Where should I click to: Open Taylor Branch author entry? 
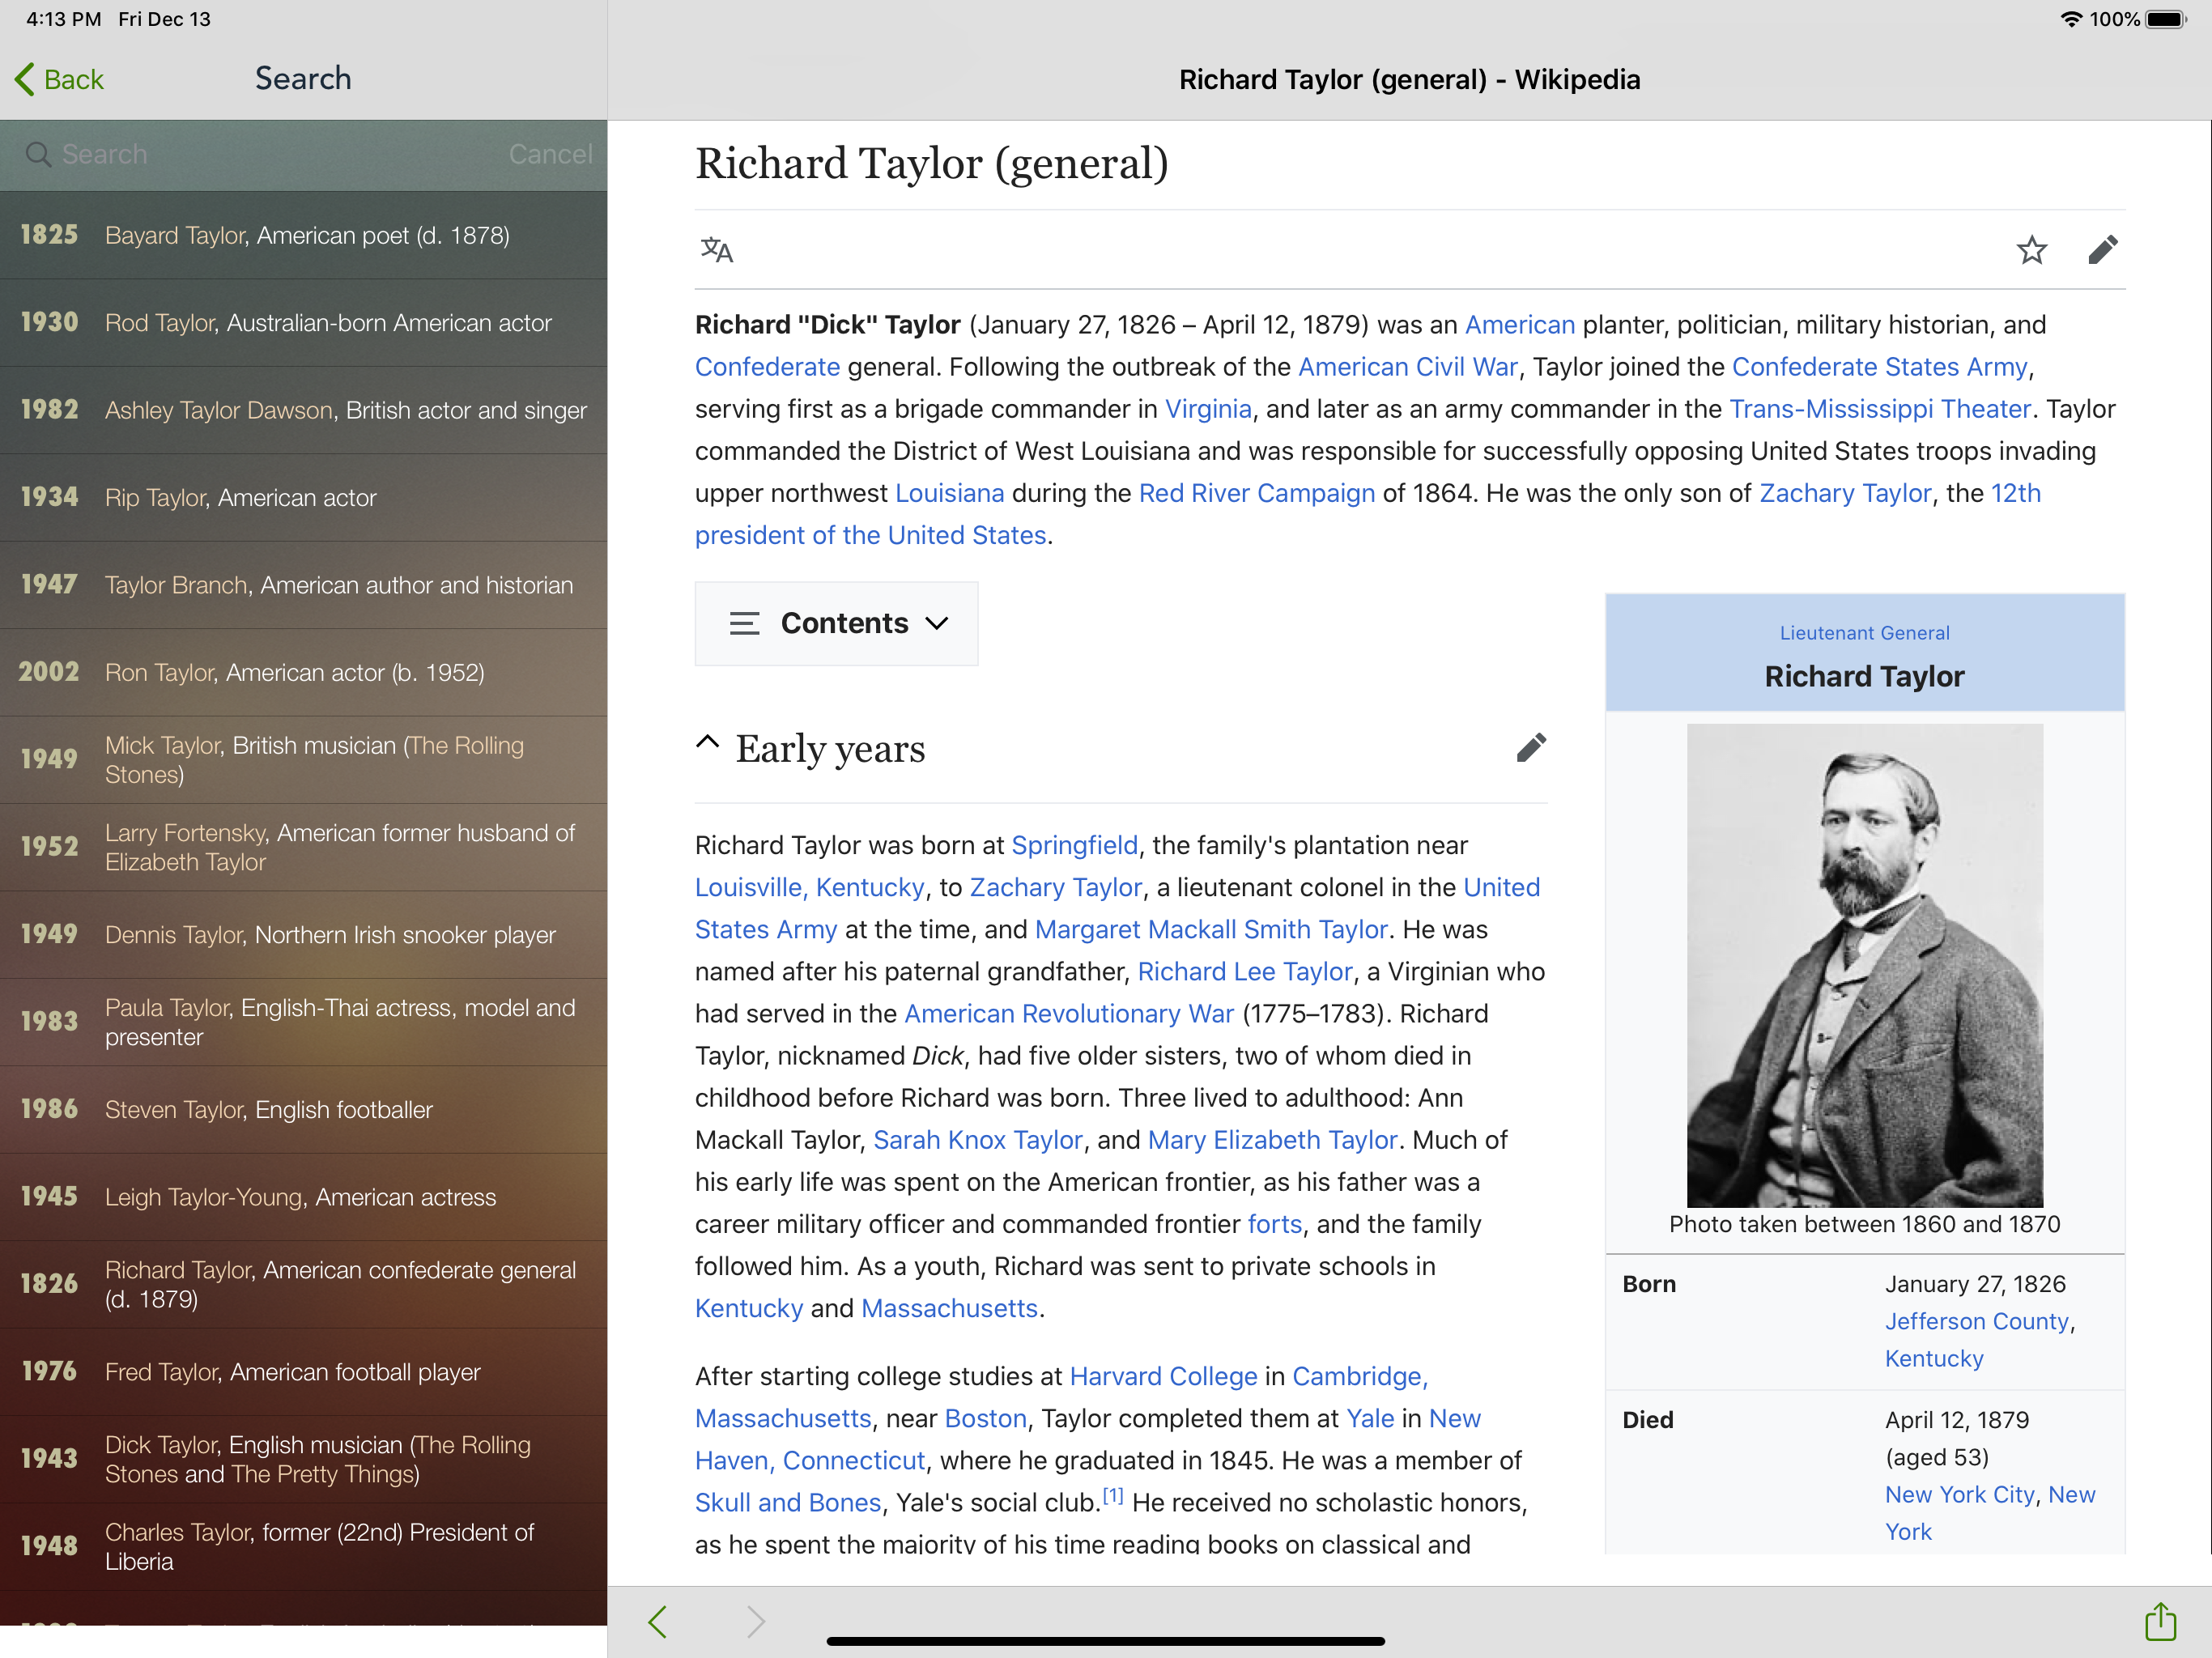tap(303, 585)
